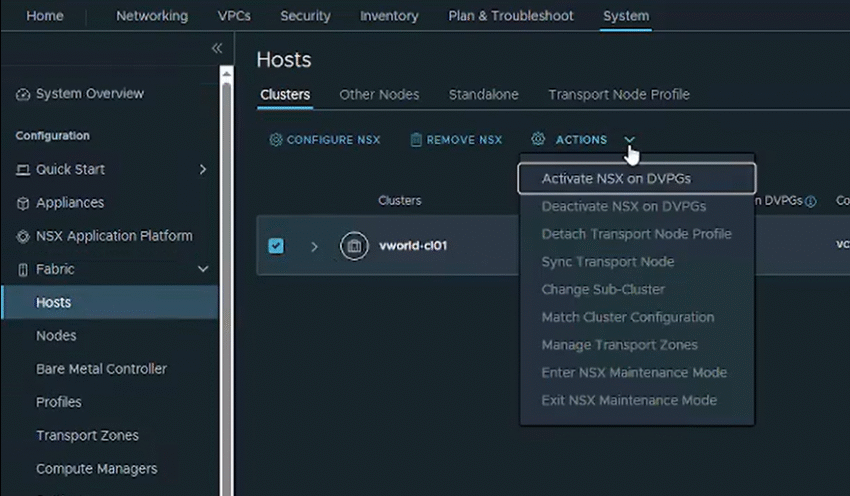Screen dimensions: 850x496
Task: Choose Detach Transport Node Profile
Action: point(636,234)
